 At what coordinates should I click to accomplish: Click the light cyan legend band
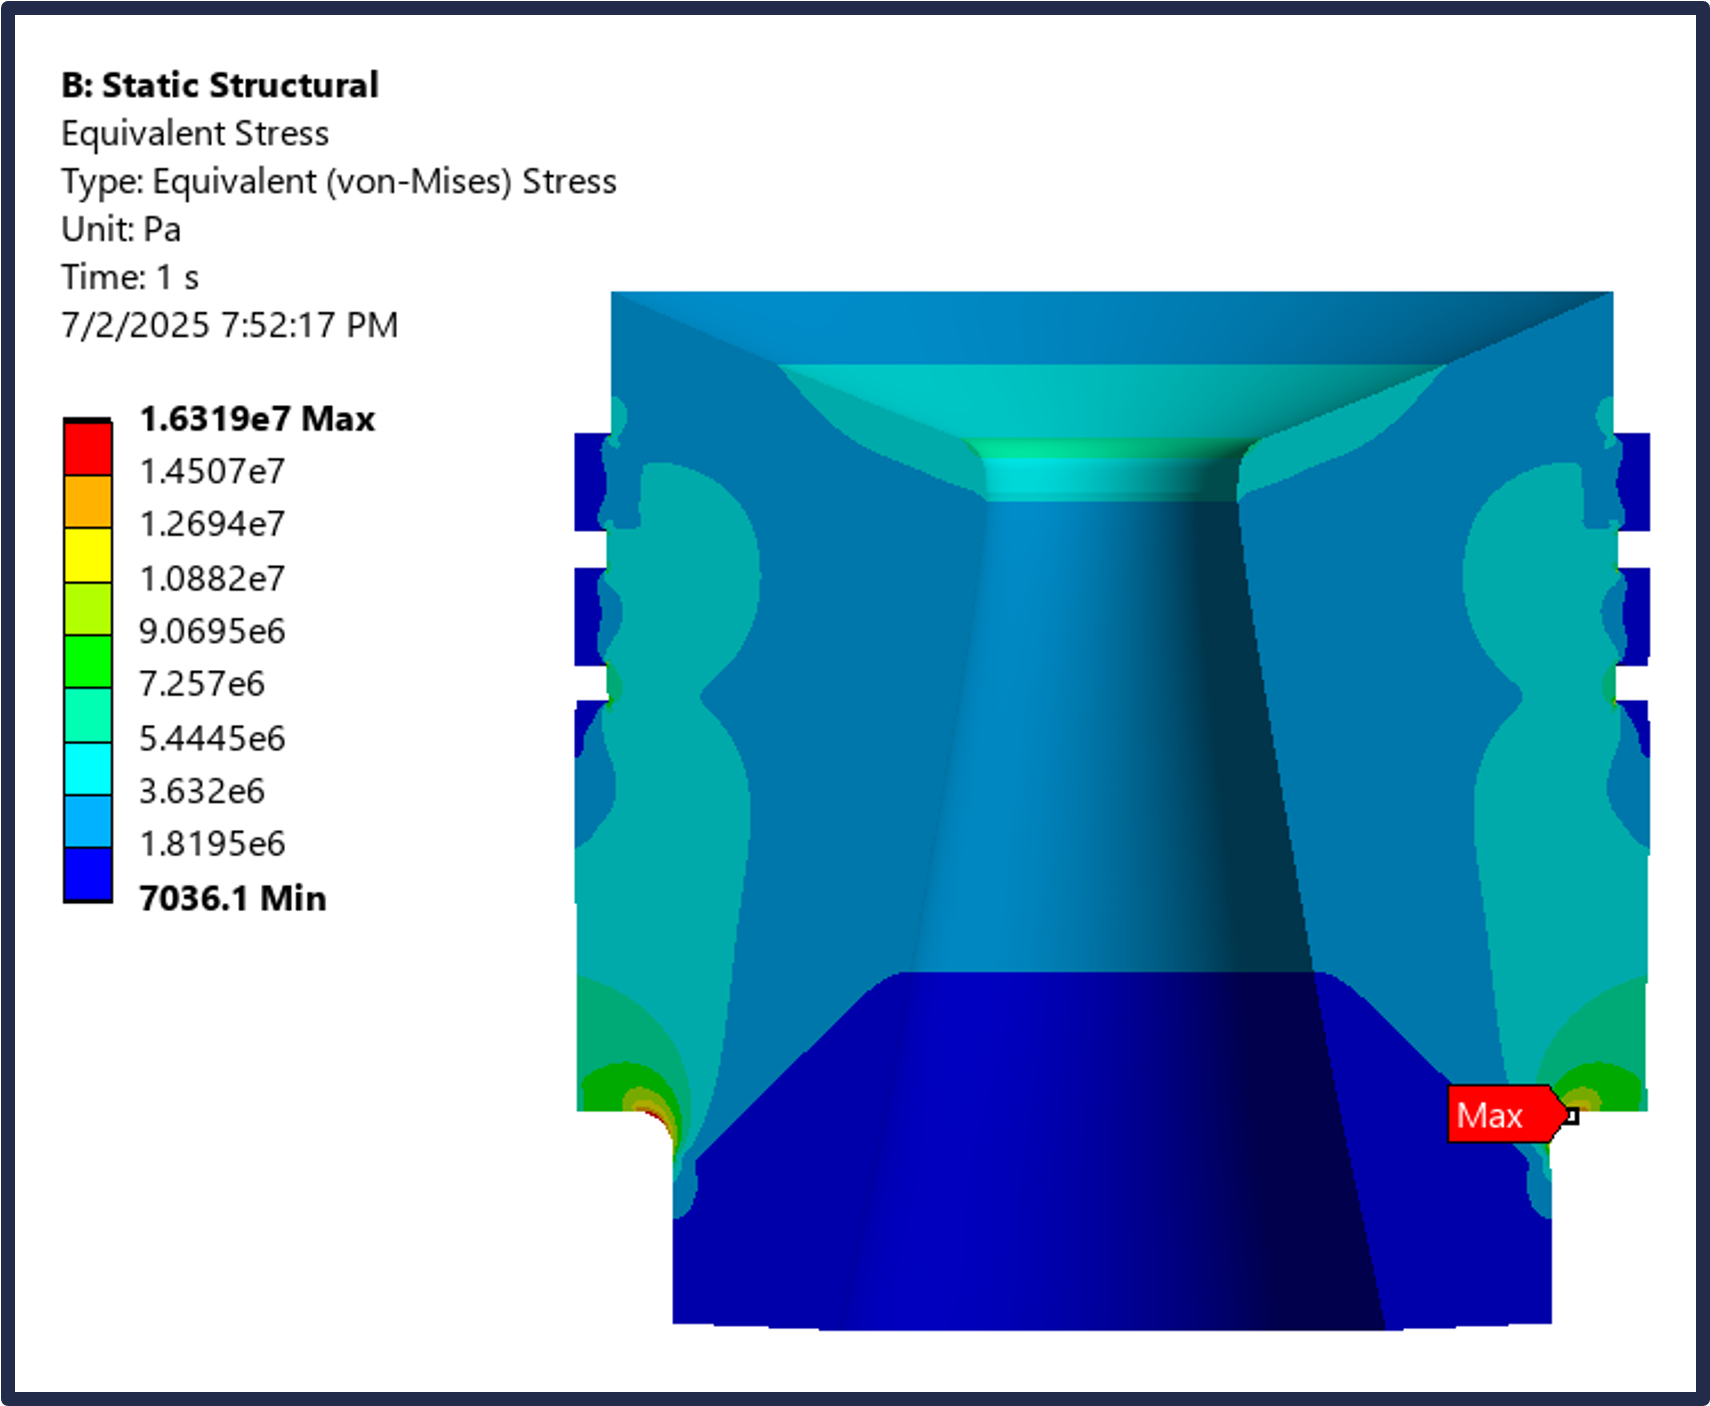(x=88, y=768)
